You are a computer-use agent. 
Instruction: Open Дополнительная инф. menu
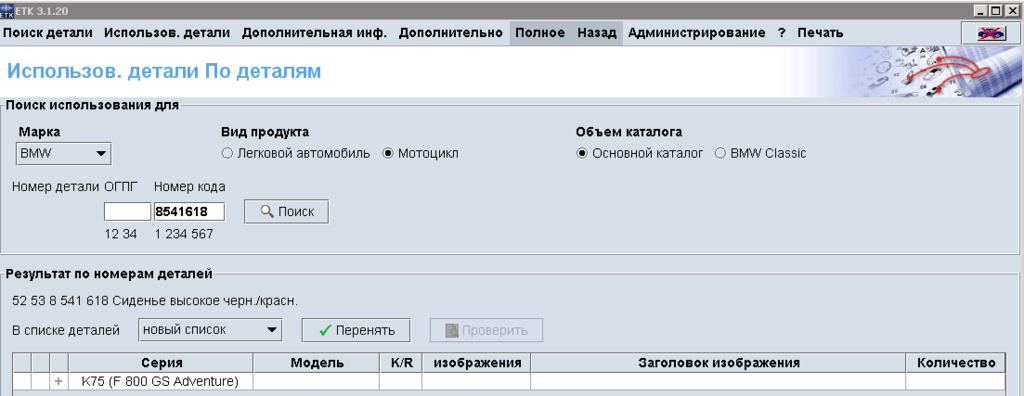(x=314, y=33)
